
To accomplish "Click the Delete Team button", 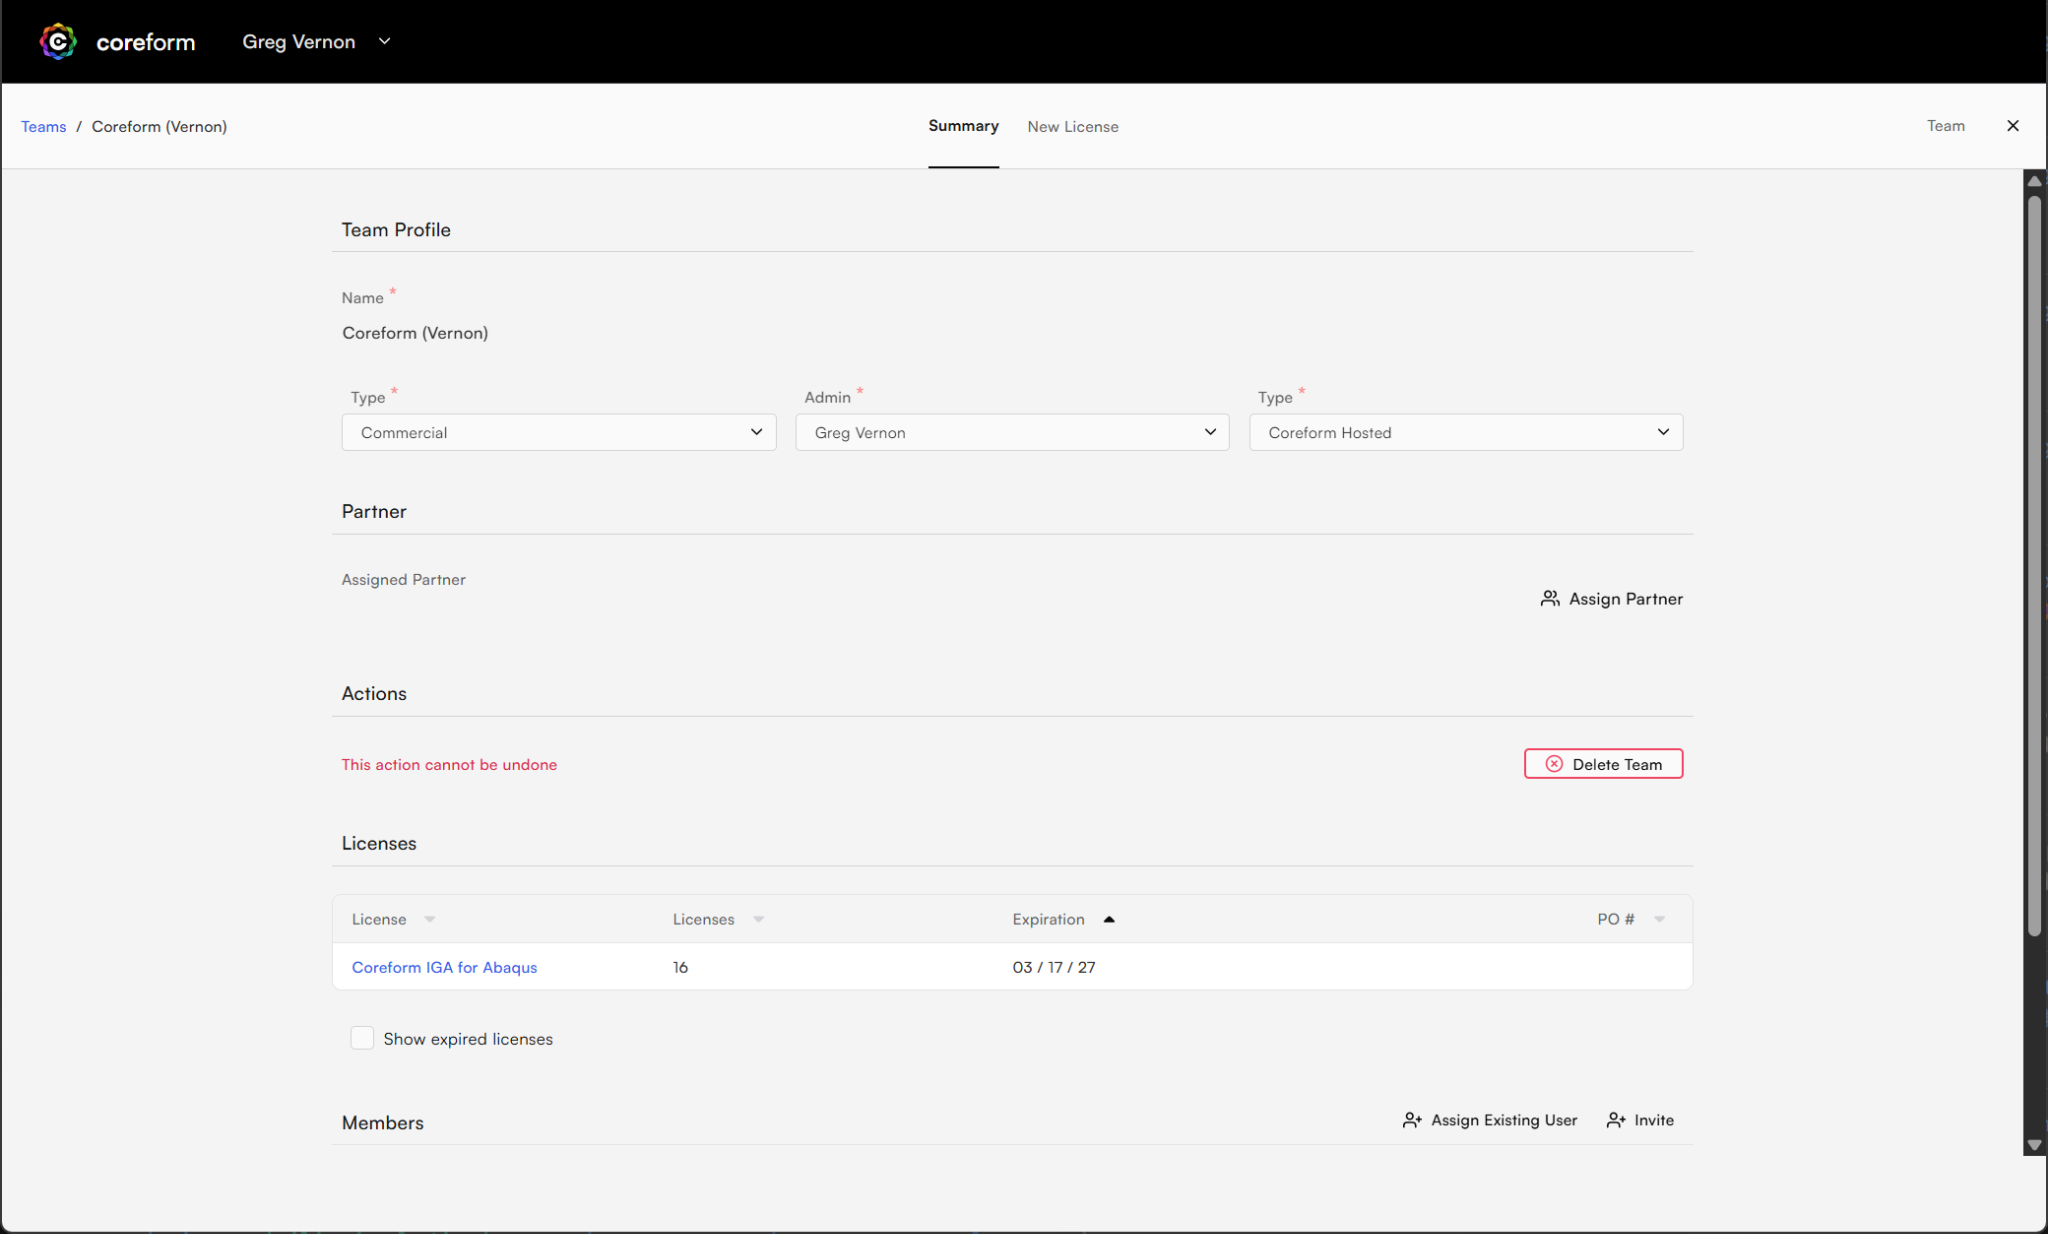I will pos(1603,764).
